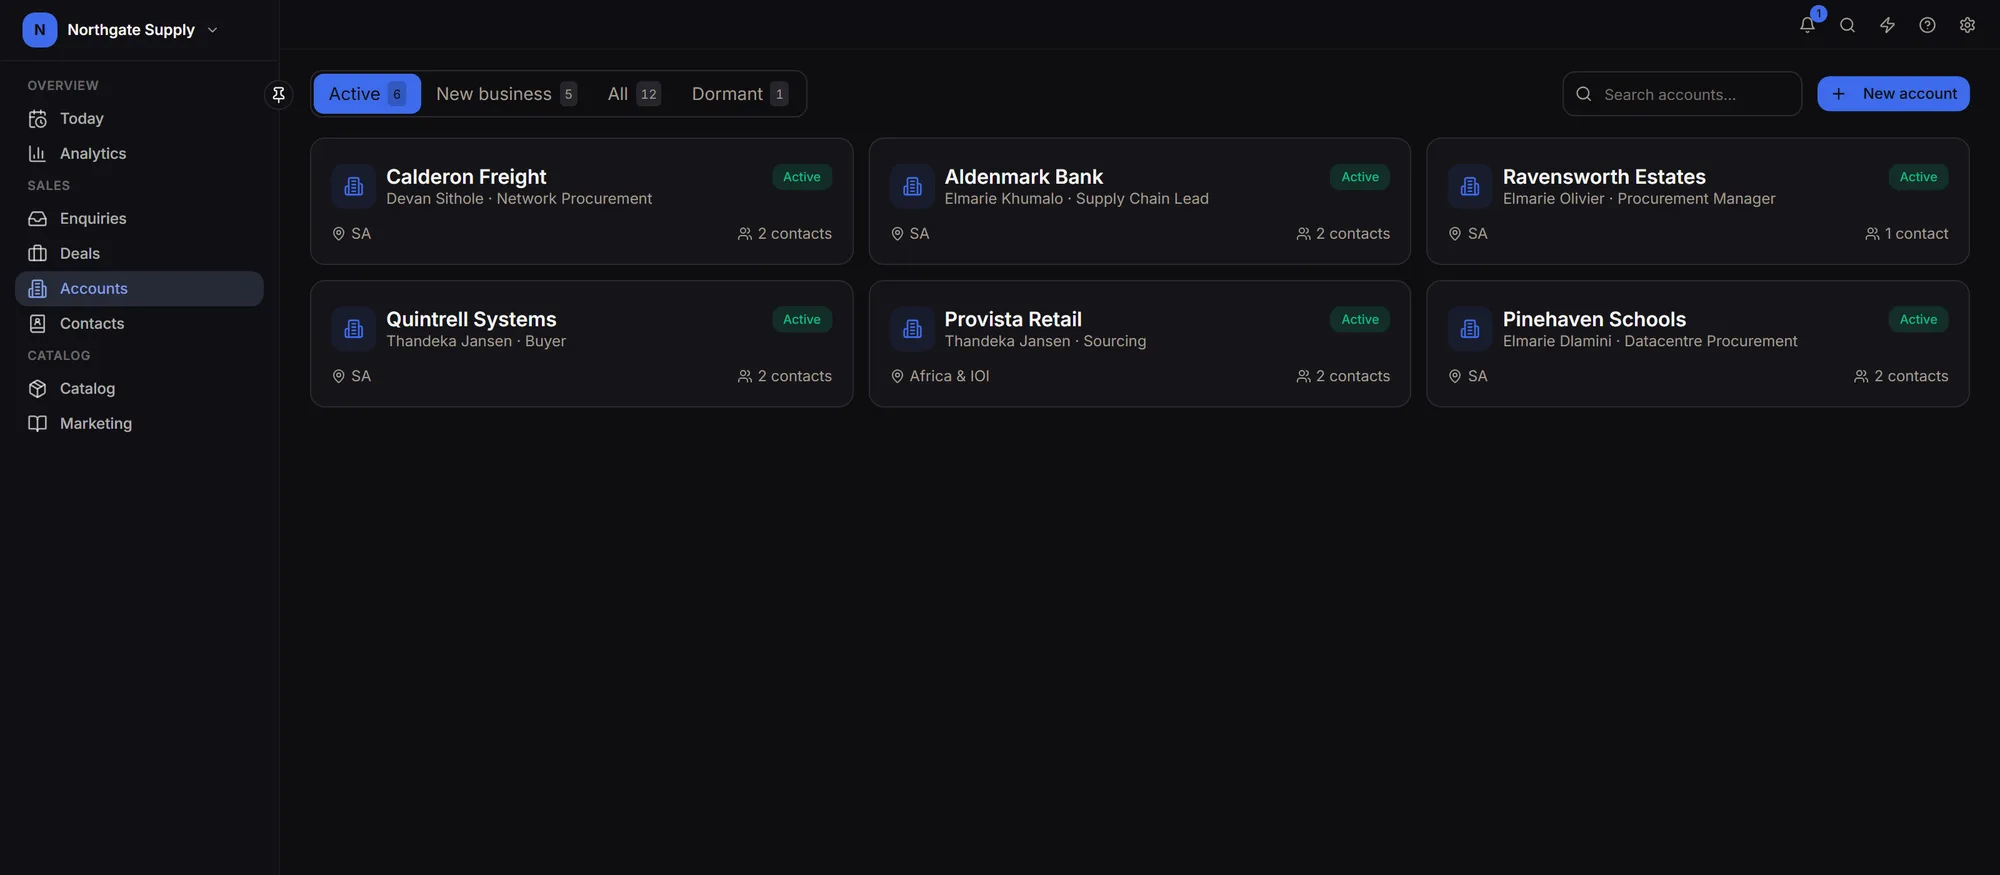Click 2 contacts on Aldenmark Bank card
The image size is (2000, 875).
point(1343,234)
